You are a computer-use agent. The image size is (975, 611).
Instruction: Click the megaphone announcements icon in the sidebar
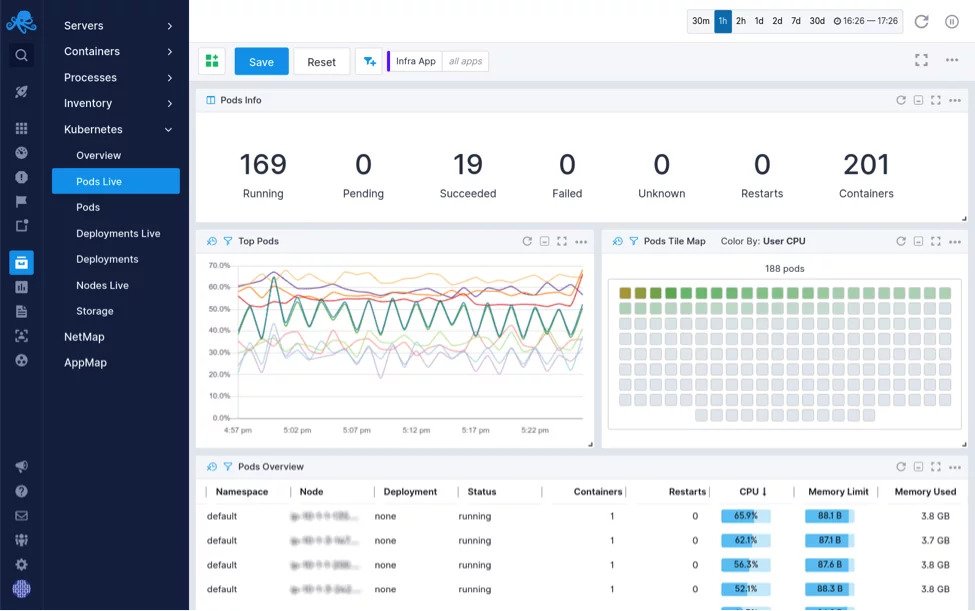tap(21, 467)
